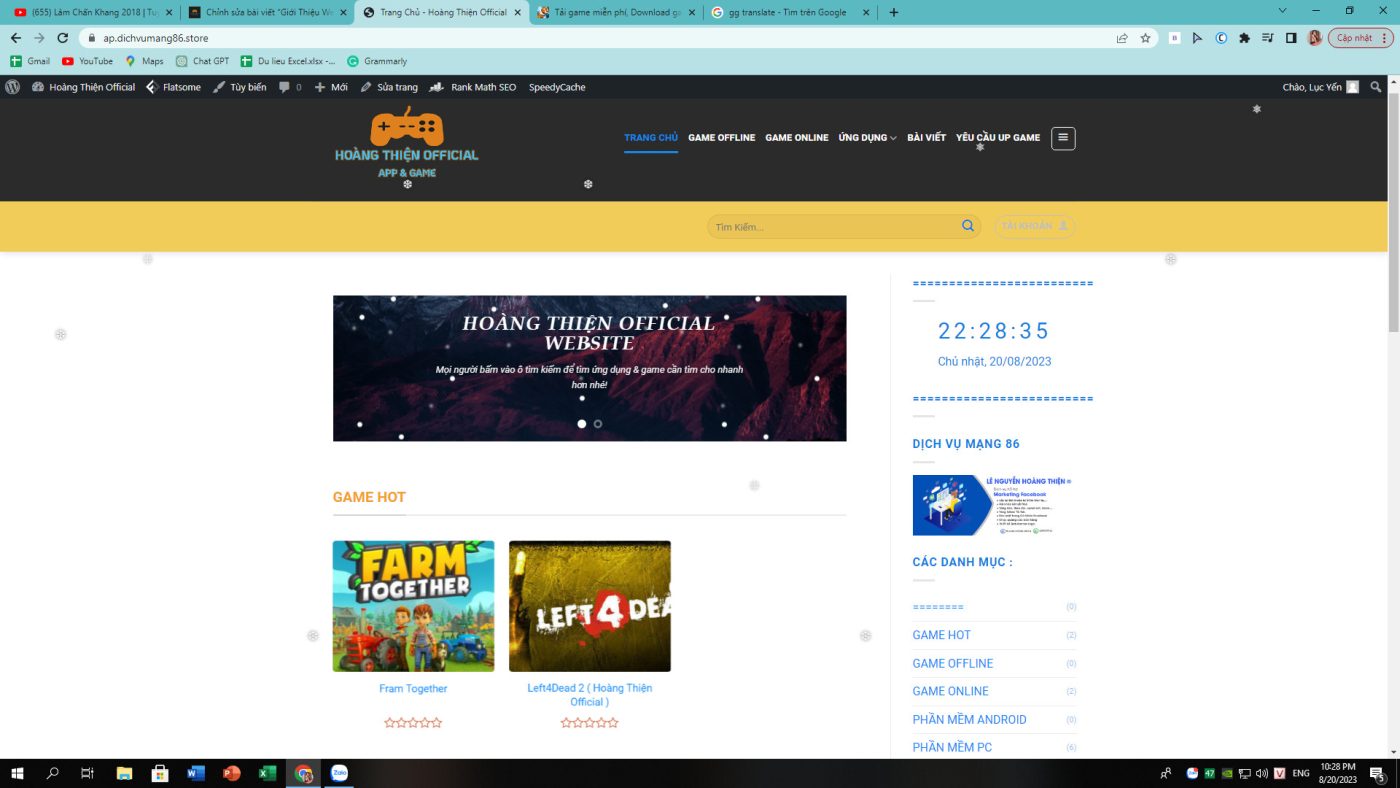Open the Chrome profile avatar

coord(1315,38)
